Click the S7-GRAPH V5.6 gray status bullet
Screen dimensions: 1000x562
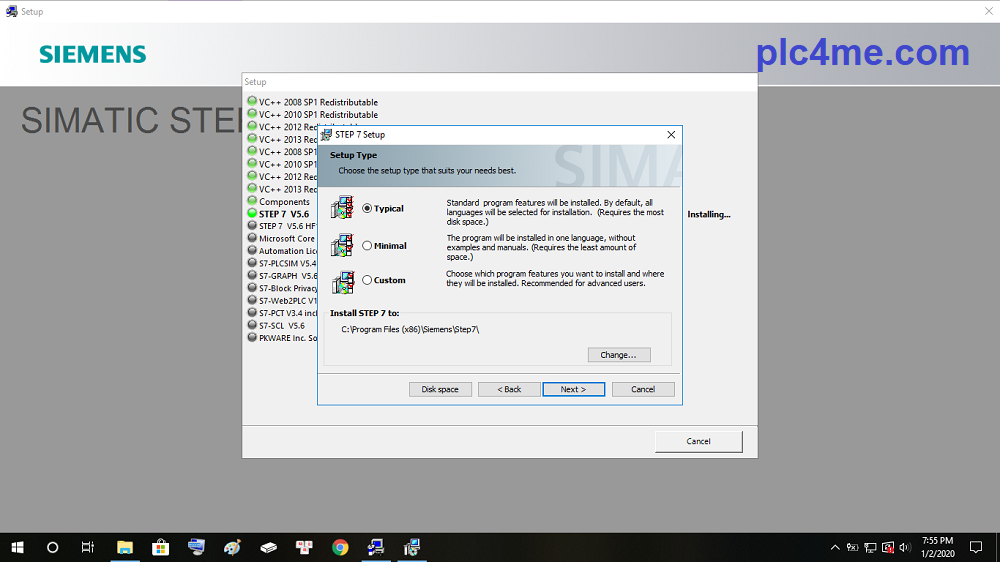coord(252,275)
